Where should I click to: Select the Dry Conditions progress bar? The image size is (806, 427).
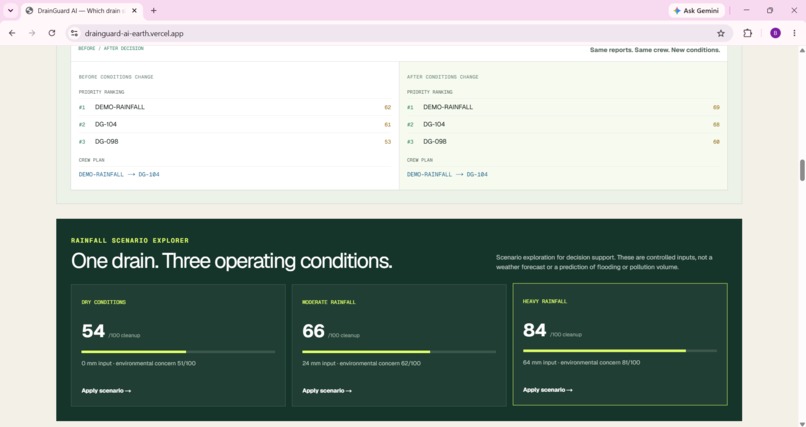coord(178,352)
